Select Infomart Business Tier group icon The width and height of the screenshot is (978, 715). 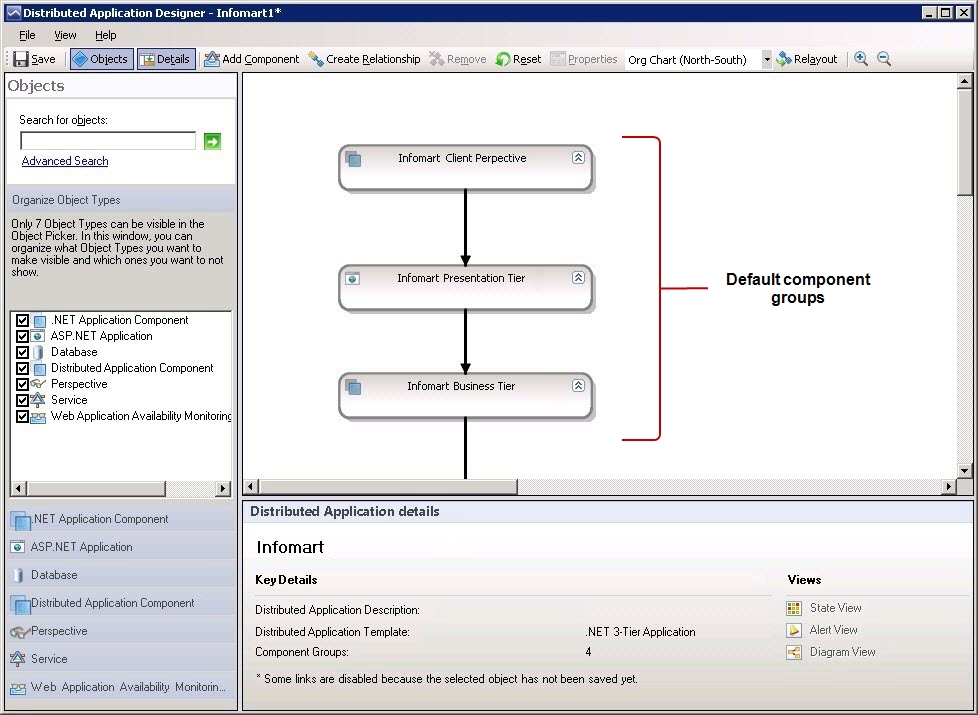click(353, 387)
